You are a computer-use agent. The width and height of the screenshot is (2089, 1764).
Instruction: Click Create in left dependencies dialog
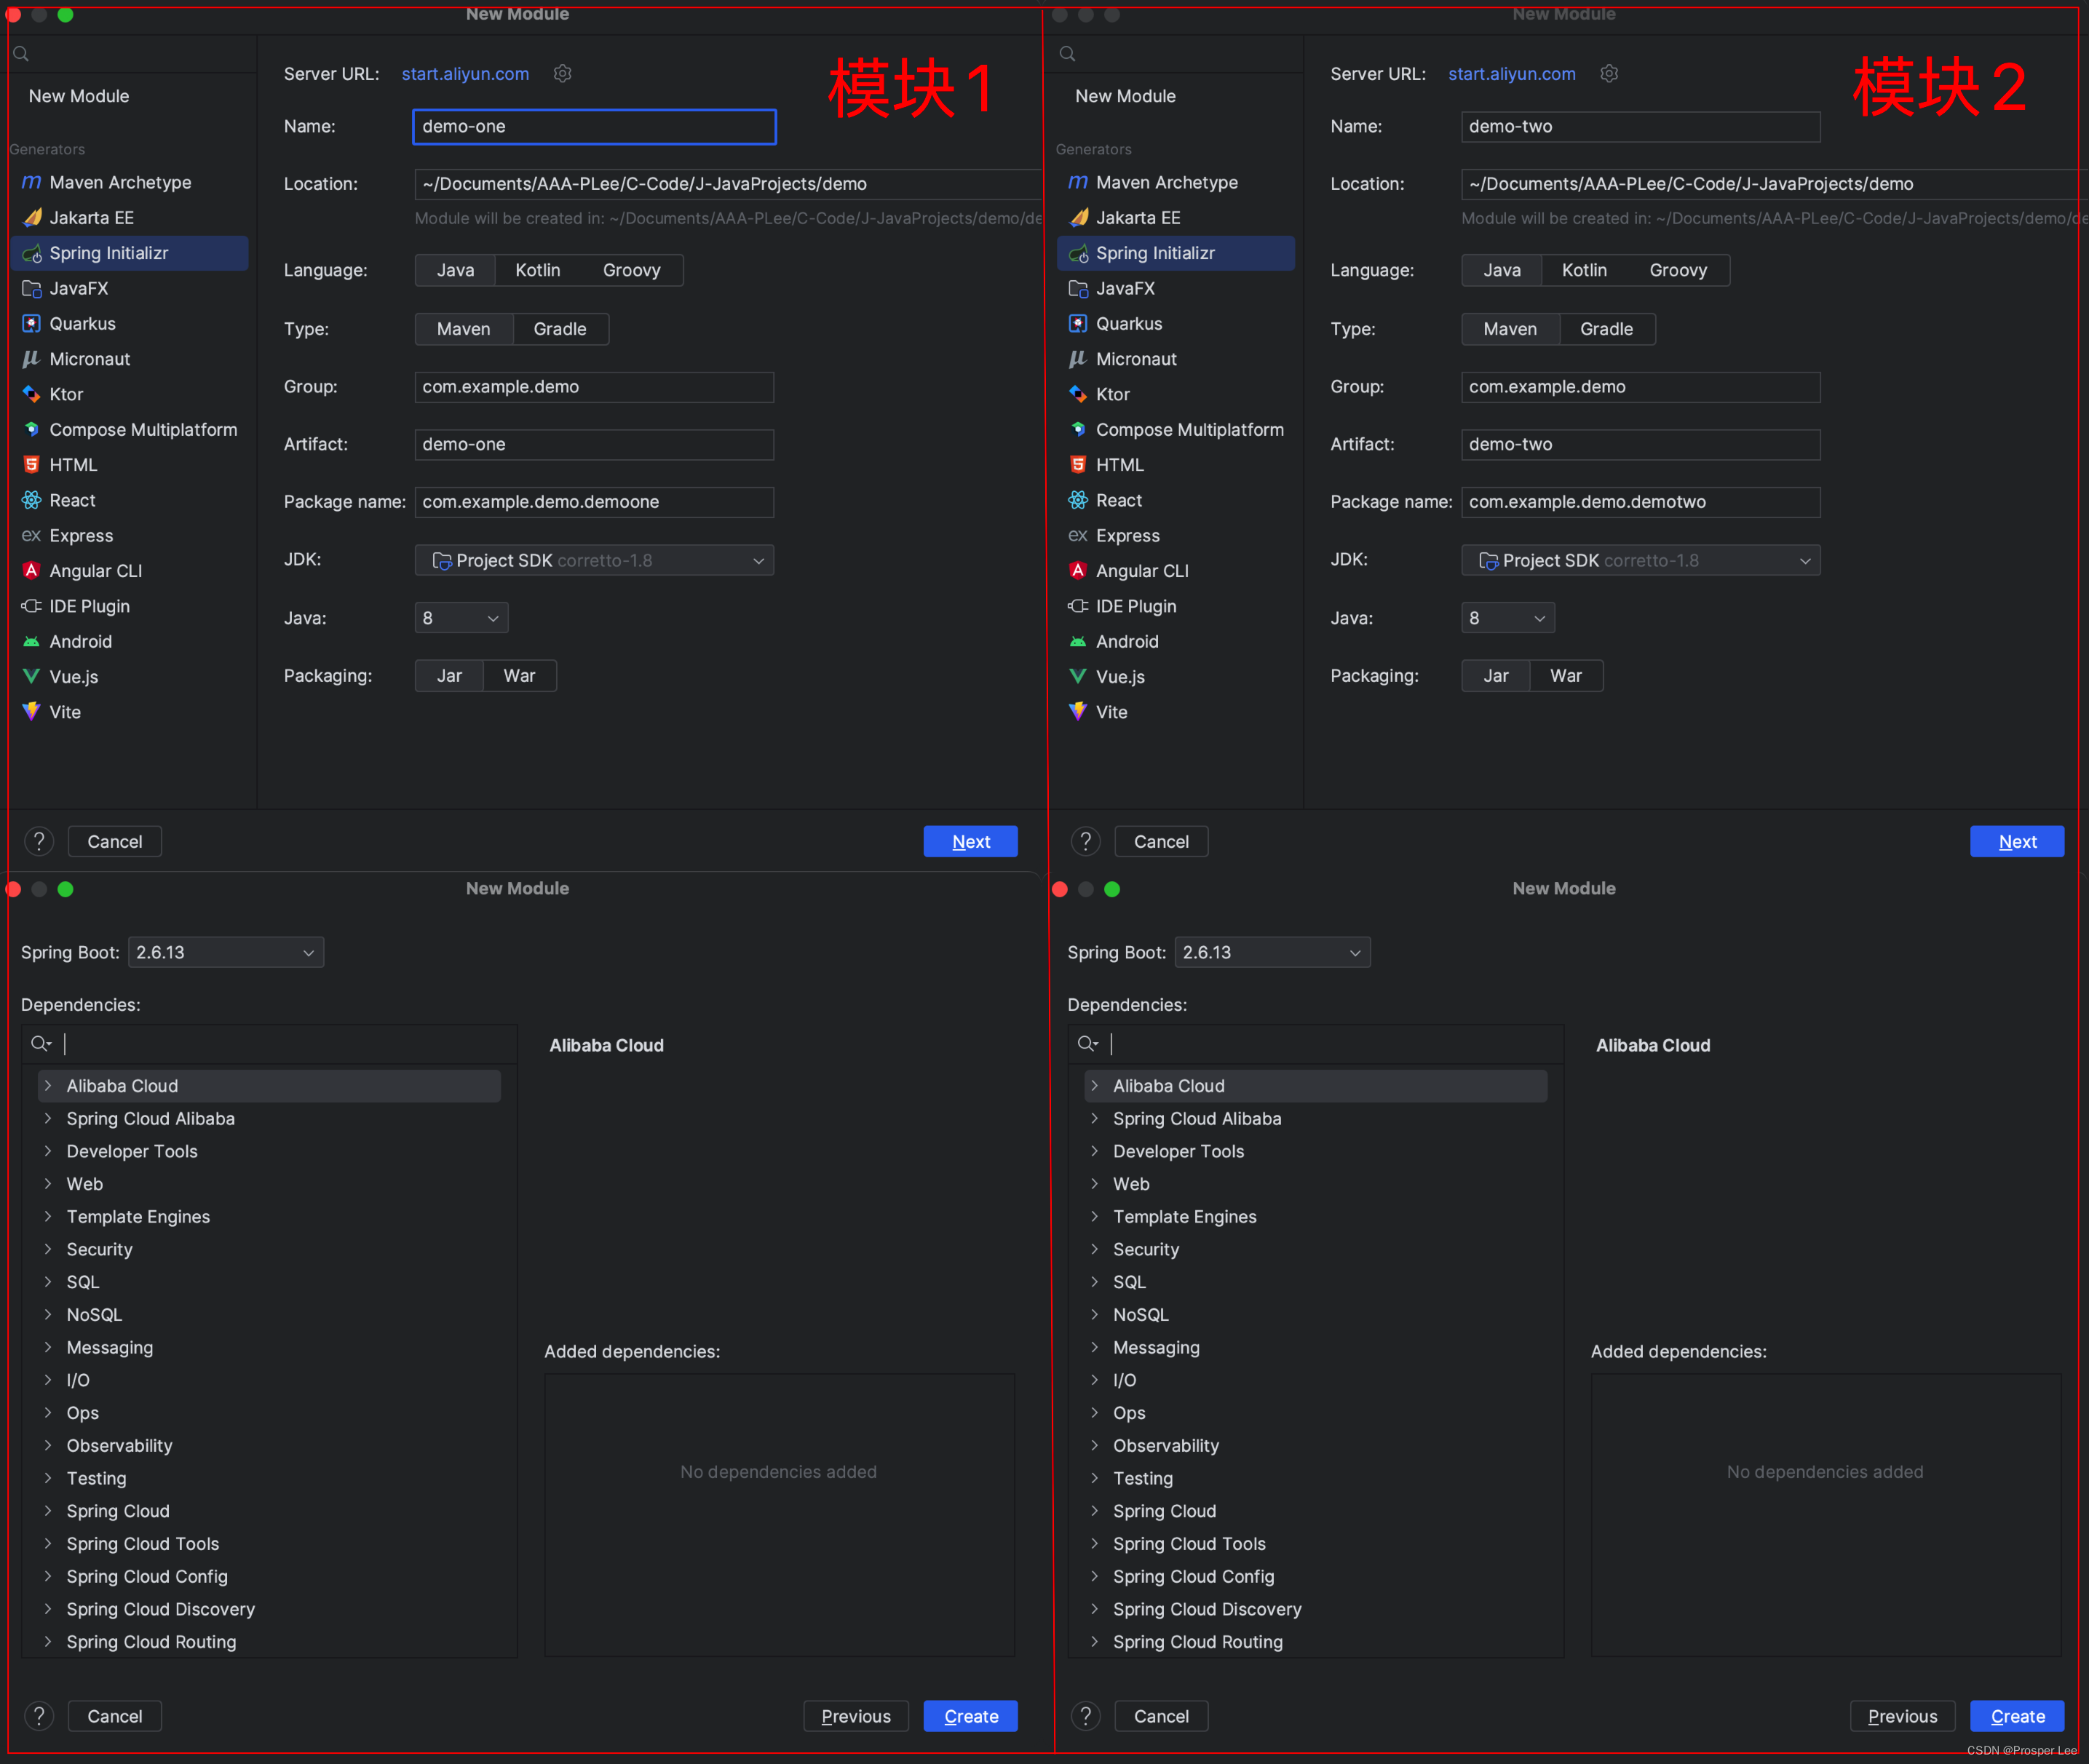click(x=970, y=1716)
